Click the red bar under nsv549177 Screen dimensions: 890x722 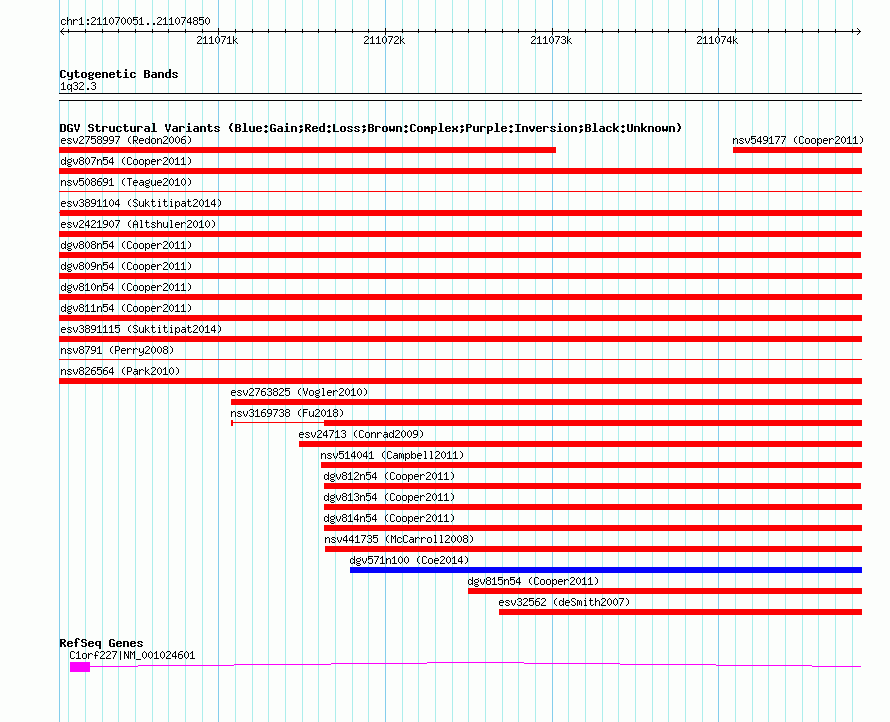tap(797, 150)
